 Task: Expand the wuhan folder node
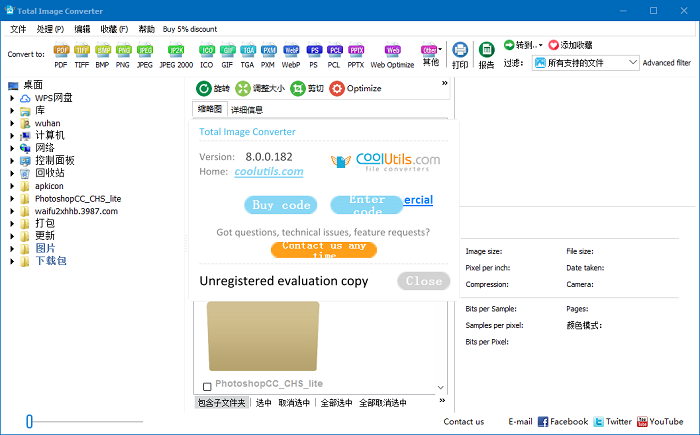(12, 123)
